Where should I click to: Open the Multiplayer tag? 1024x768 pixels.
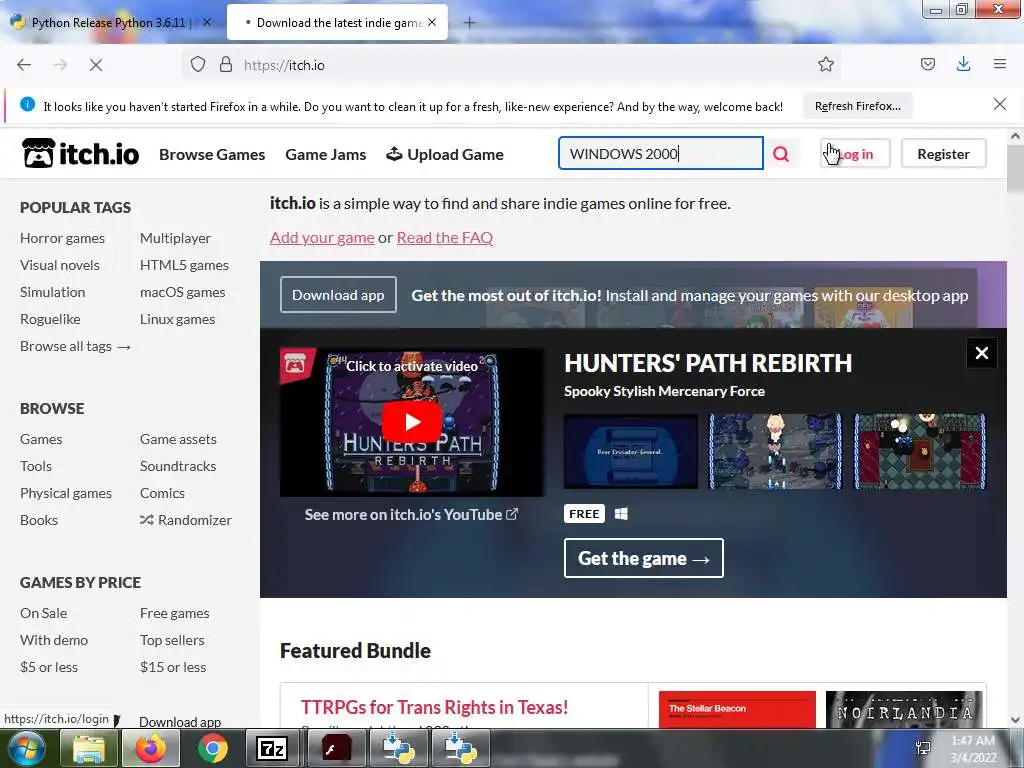pos(175,238)
